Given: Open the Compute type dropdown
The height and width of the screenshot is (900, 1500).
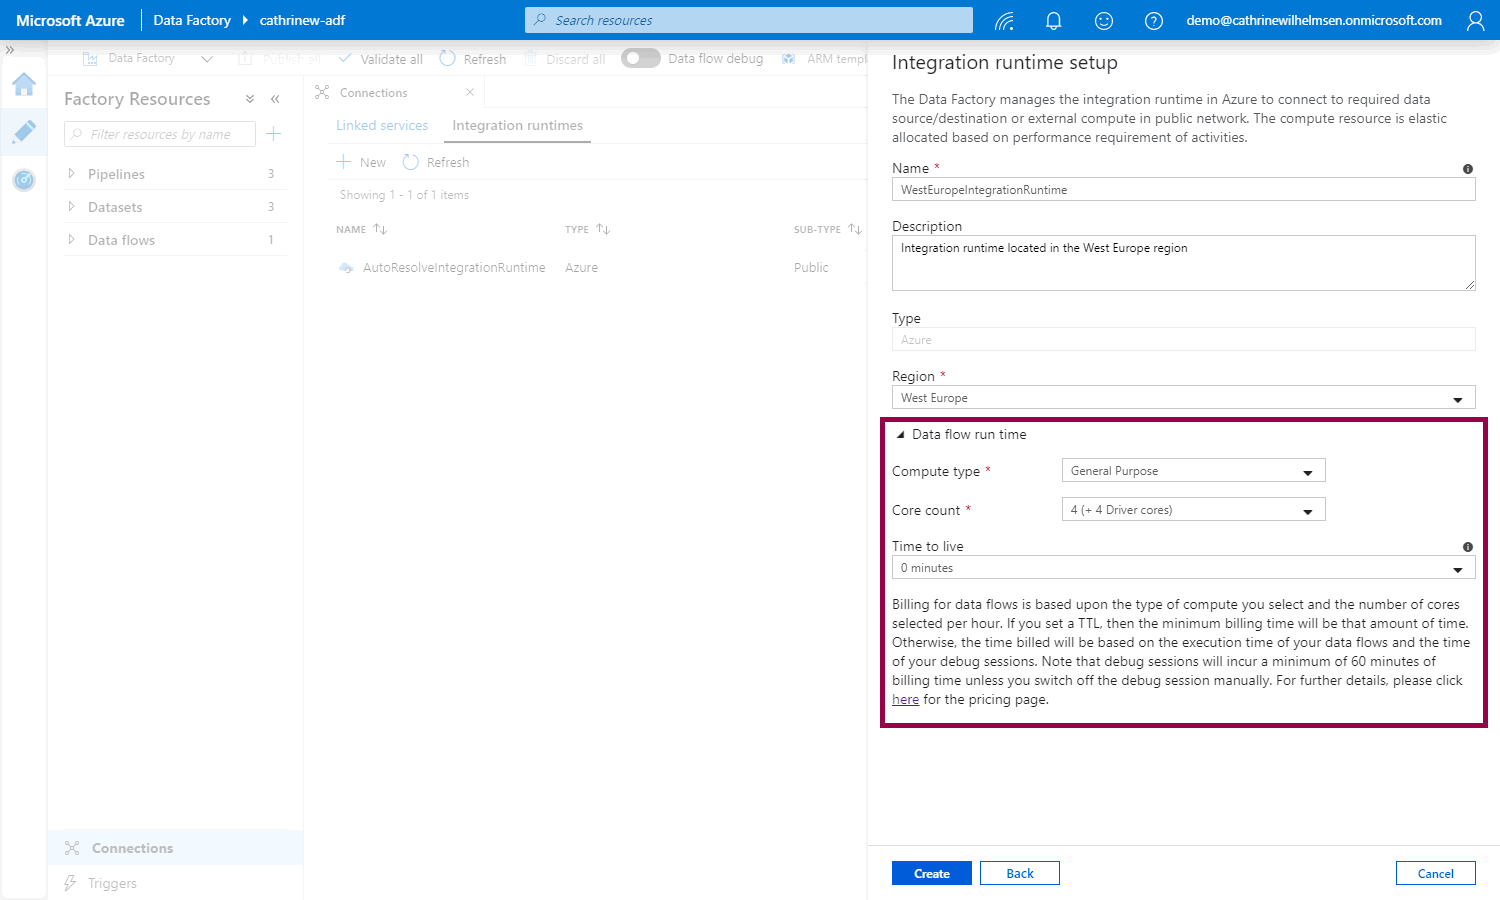Looking at the screenshot, I should coord(1193,471).
